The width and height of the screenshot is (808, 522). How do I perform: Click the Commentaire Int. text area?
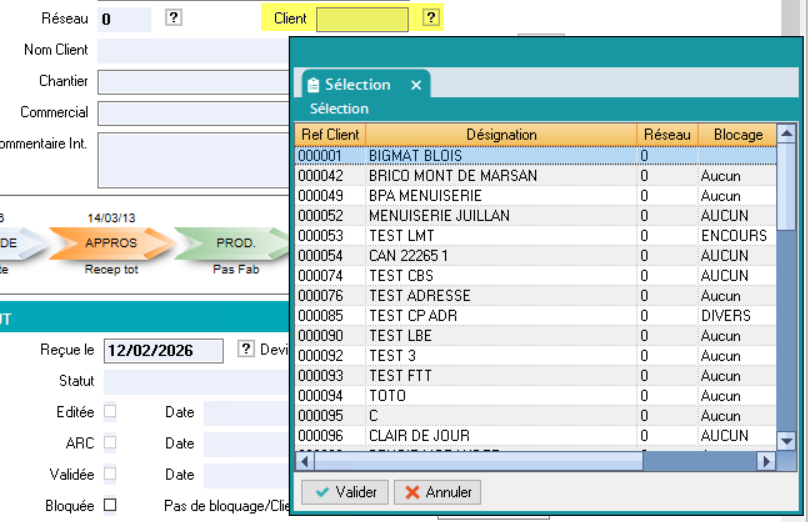[194, 160]
